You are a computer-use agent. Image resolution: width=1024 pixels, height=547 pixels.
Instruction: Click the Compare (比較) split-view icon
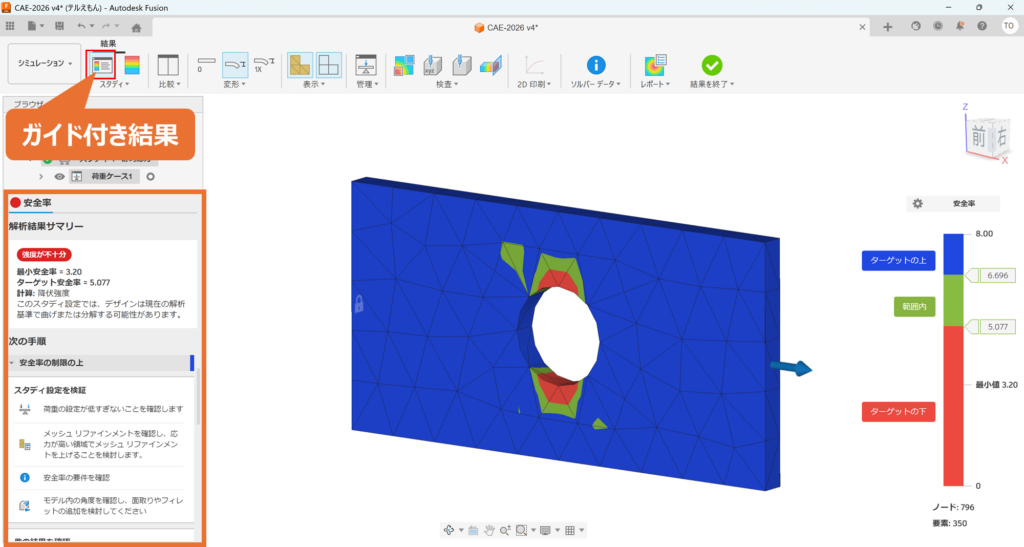pos(168,65)
